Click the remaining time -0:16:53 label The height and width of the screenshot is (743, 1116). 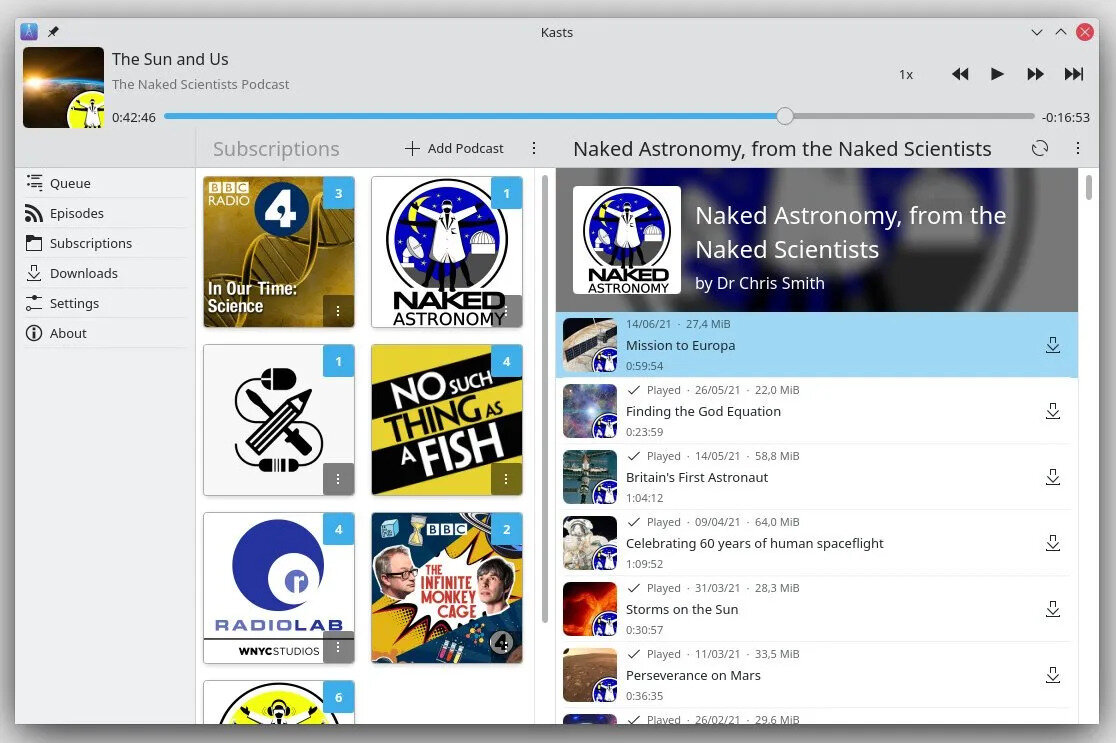1065,117
